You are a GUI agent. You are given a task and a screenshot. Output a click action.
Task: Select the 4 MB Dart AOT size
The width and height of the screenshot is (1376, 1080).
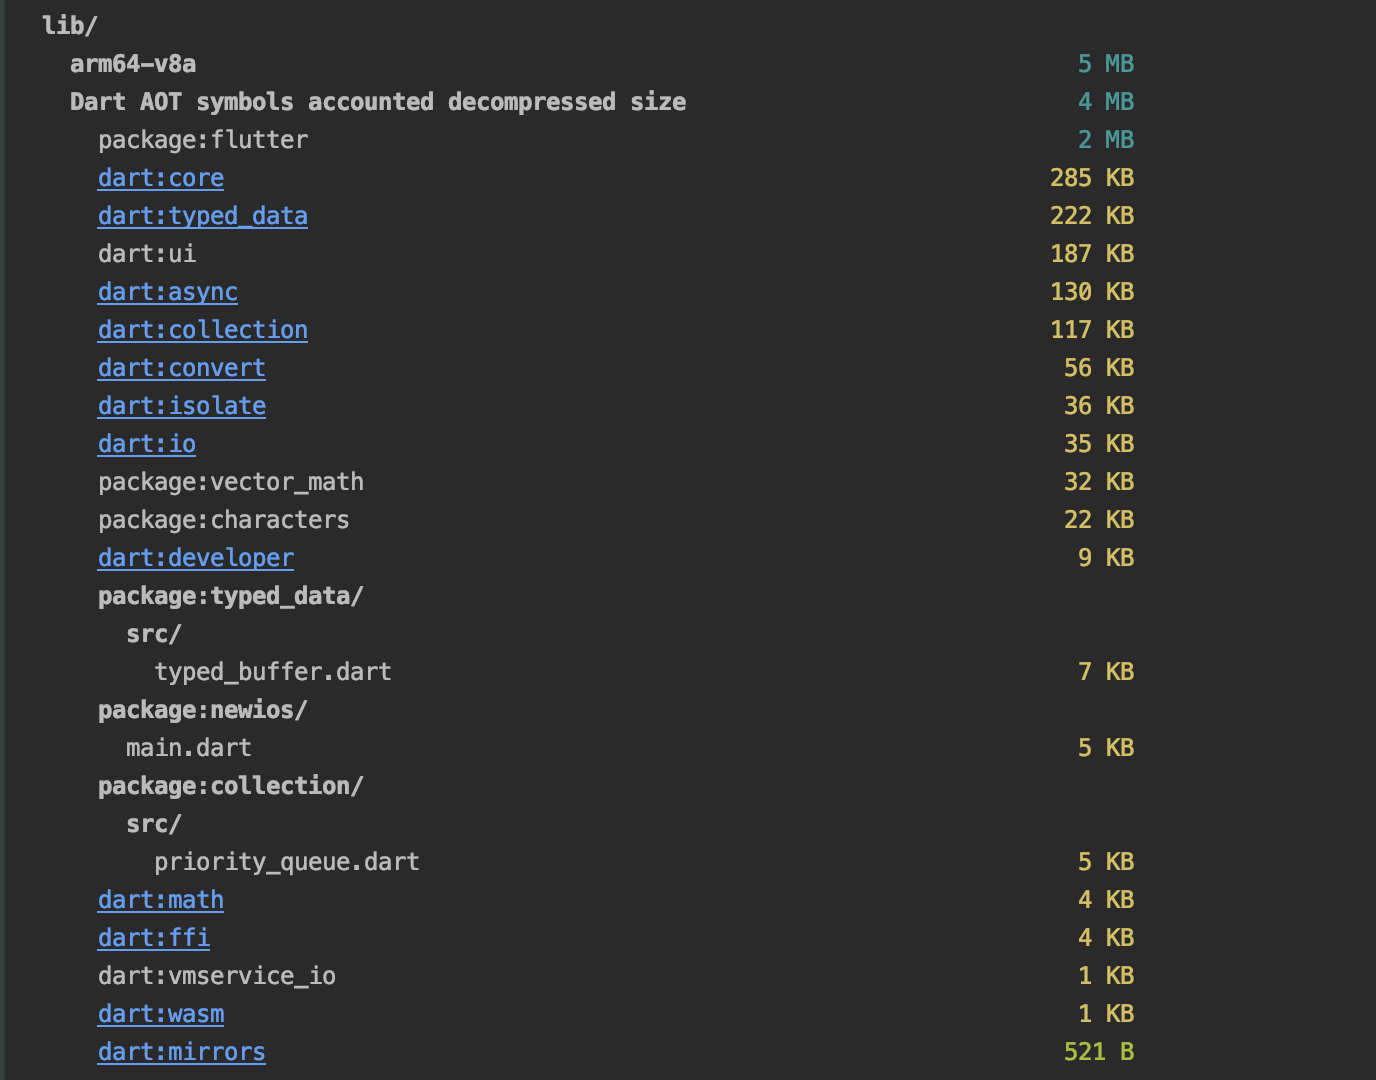point(1106,102)
